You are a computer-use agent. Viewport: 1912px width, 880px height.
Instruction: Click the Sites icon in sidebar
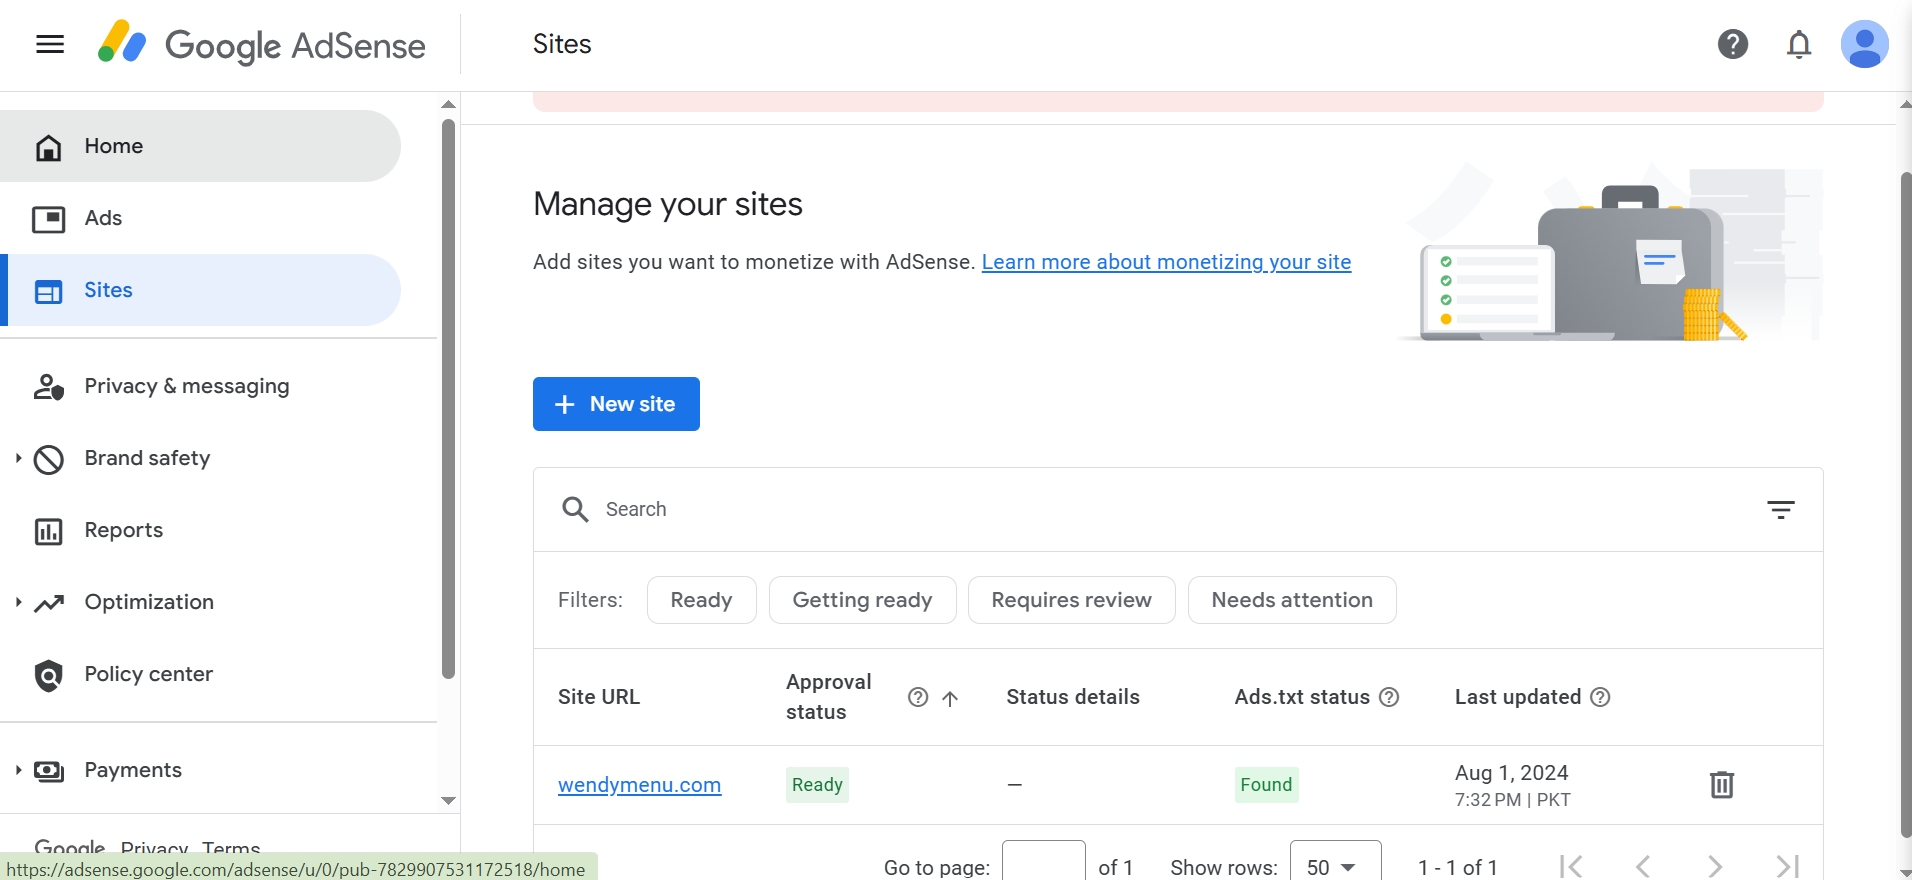click(48, 291)
